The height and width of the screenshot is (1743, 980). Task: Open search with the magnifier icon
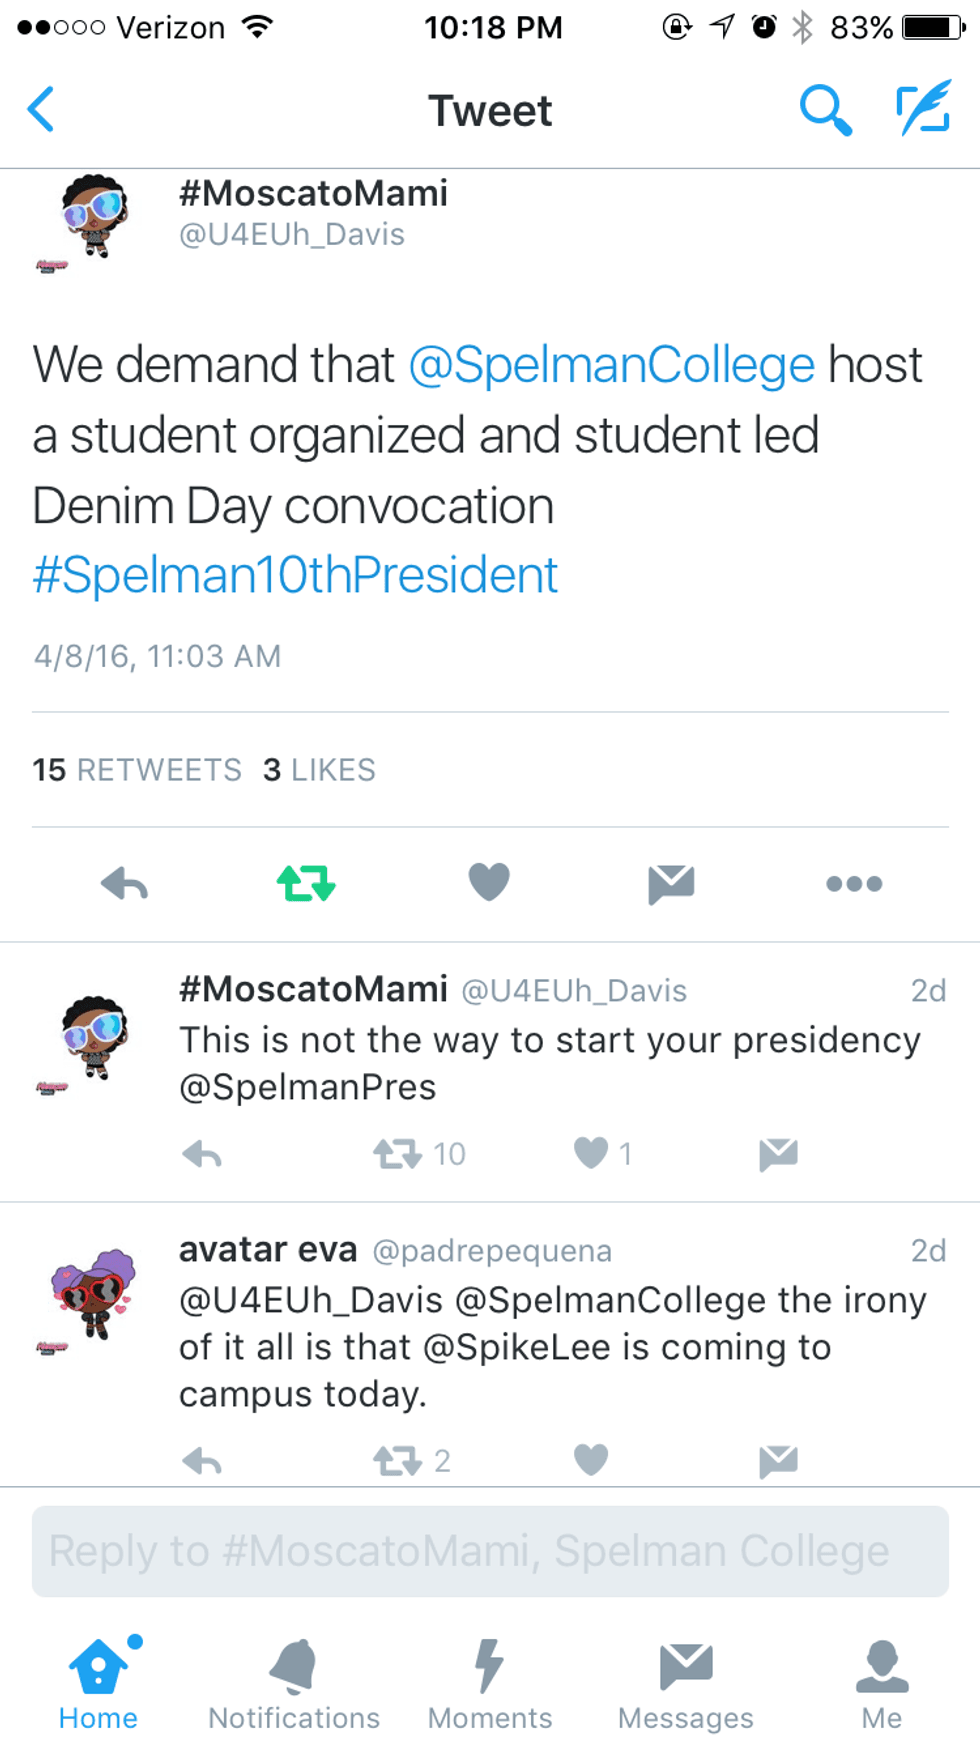tap(825, 109)
